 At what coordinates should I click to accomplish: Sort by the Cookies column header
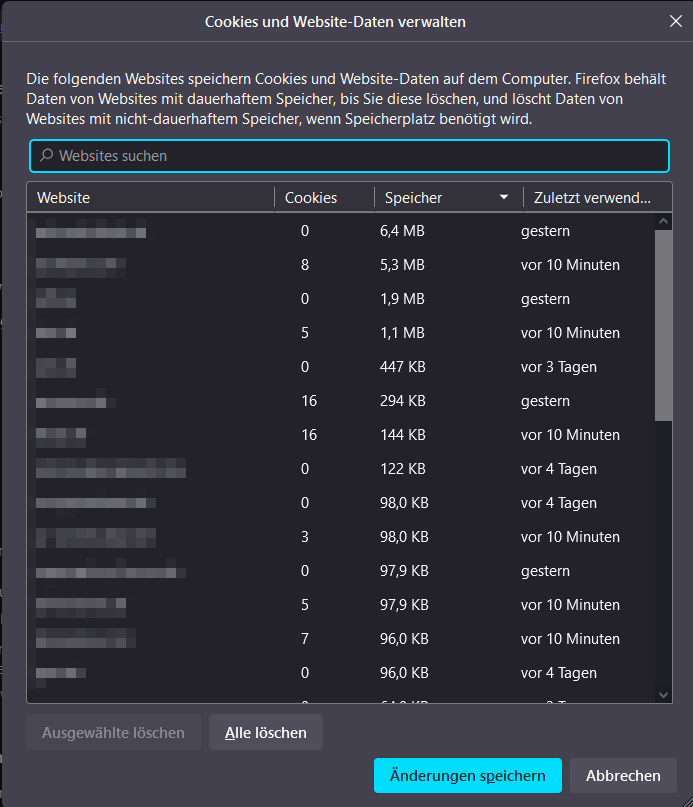(322, 198)
